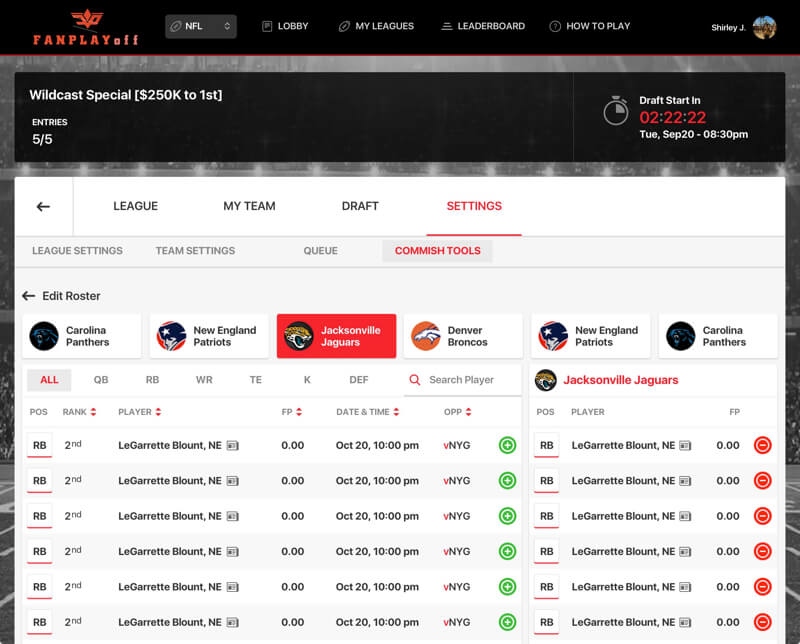Image resolution: width=800 pixels, height=644 pixels.
Task: Add first LeGarrette Blount row with green plus
Action: coord(507,445)
